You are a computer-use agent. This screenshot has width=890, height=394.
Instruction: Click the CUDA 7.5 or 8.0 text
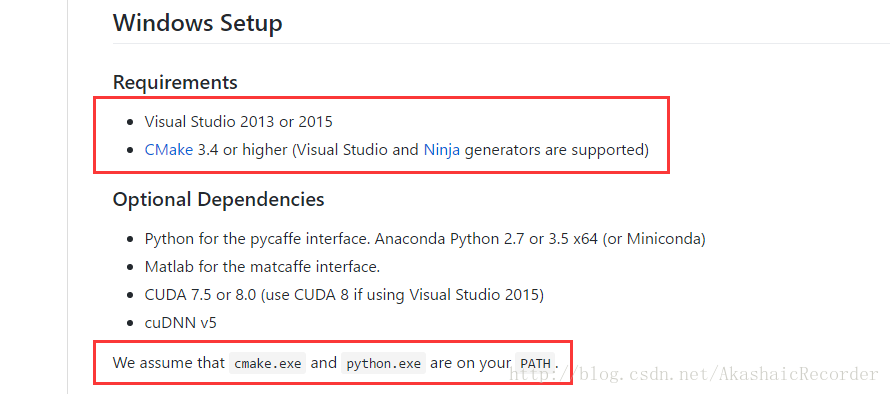coord(200,295)
